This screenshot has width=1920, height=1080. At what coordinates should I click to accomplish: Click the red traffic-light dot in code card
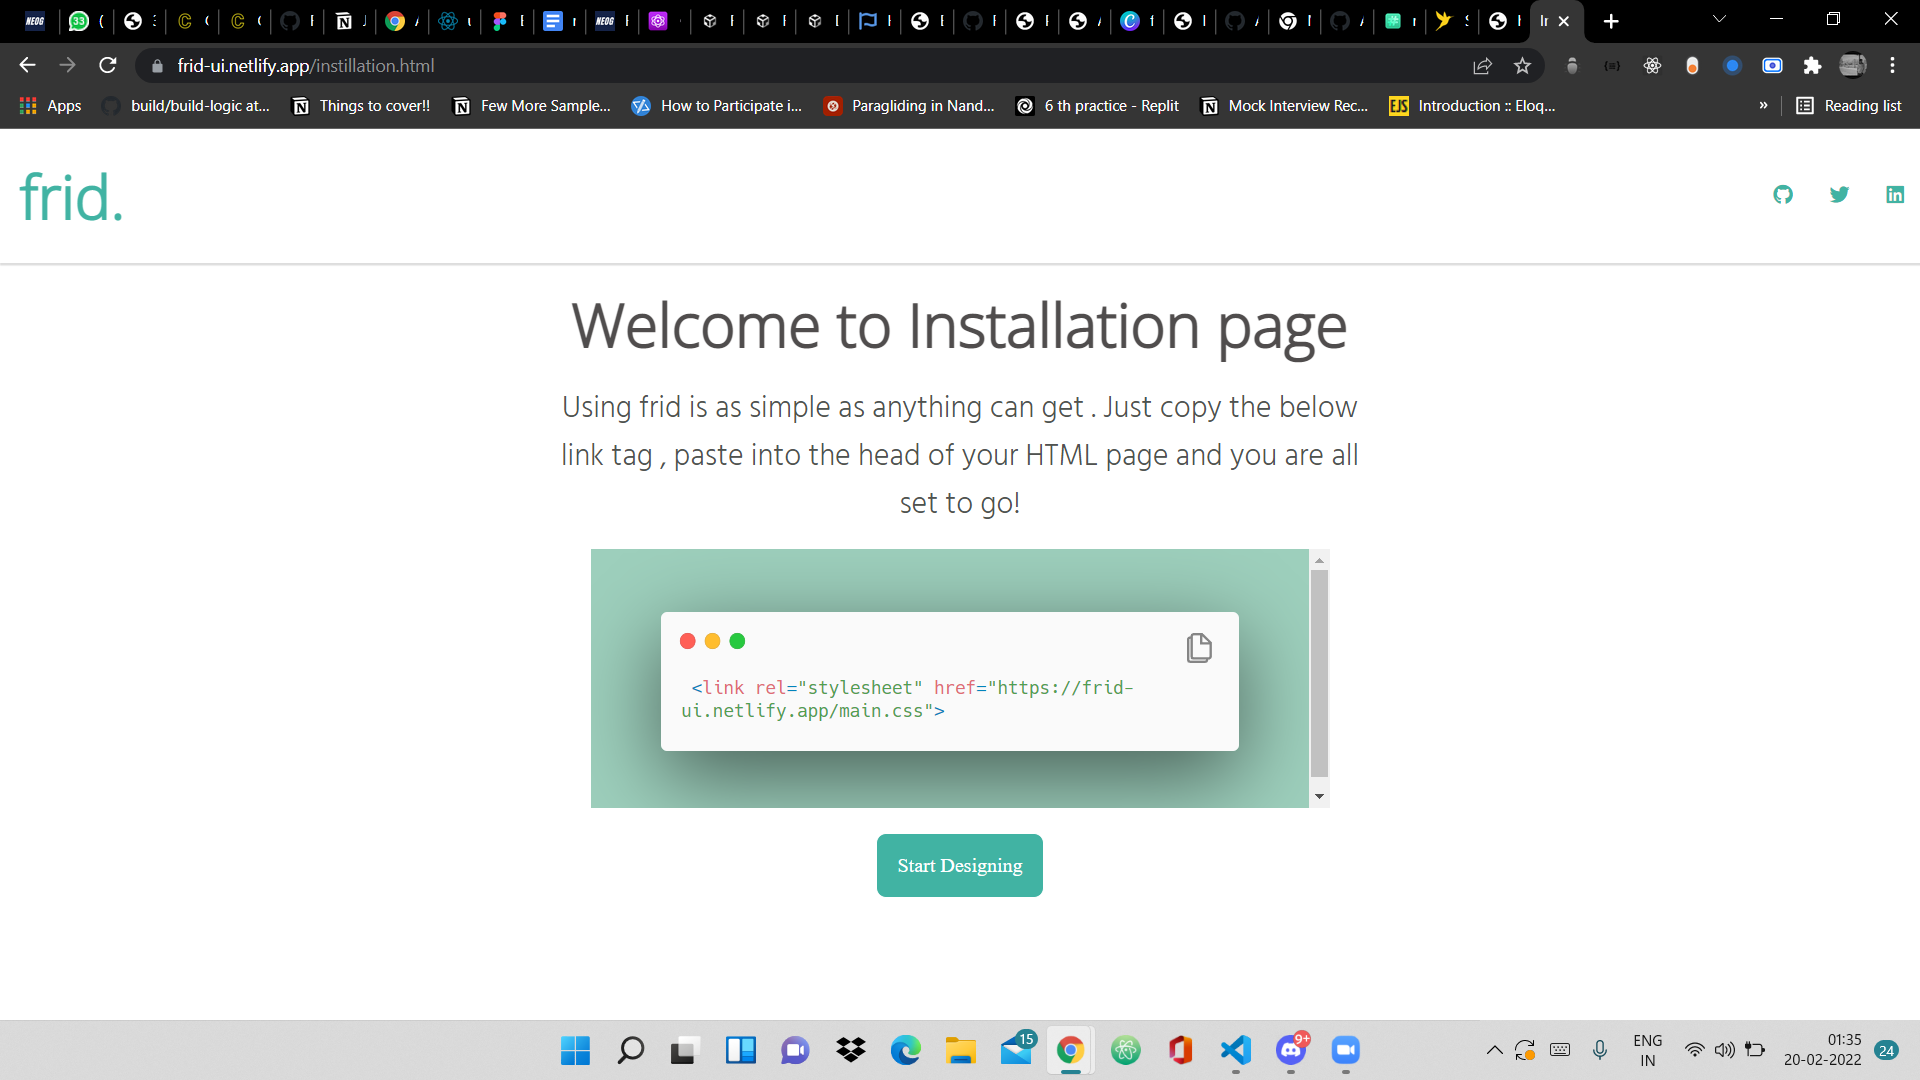[x=687, y=641]
